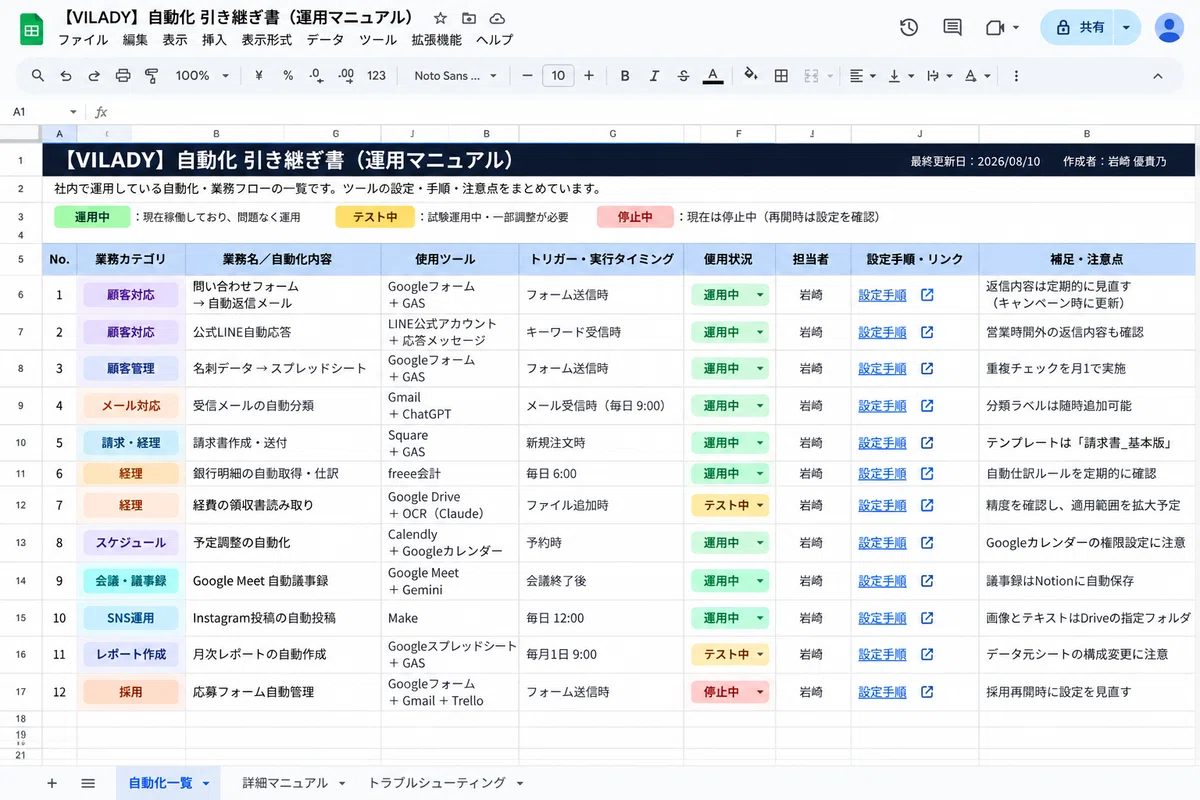Viewport: 1200px width, 800px height.
Task: Collapse the toolbar header with the chevron
Action: [1158, 76]
